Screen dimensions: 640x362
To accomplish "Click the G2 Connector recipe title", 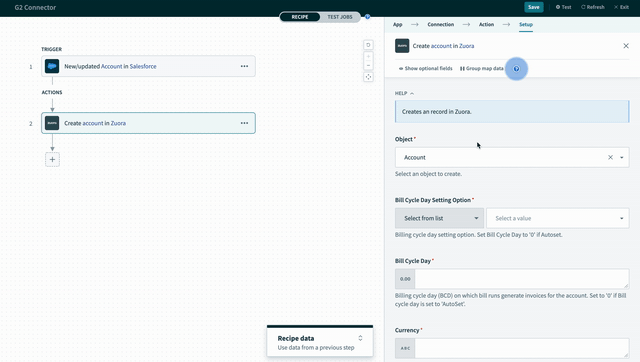I will [35, 7].
